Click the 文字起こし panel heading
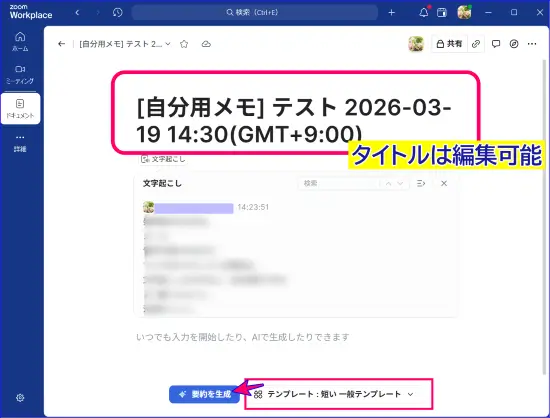This screenshot has width=550, height=418. 162,183
